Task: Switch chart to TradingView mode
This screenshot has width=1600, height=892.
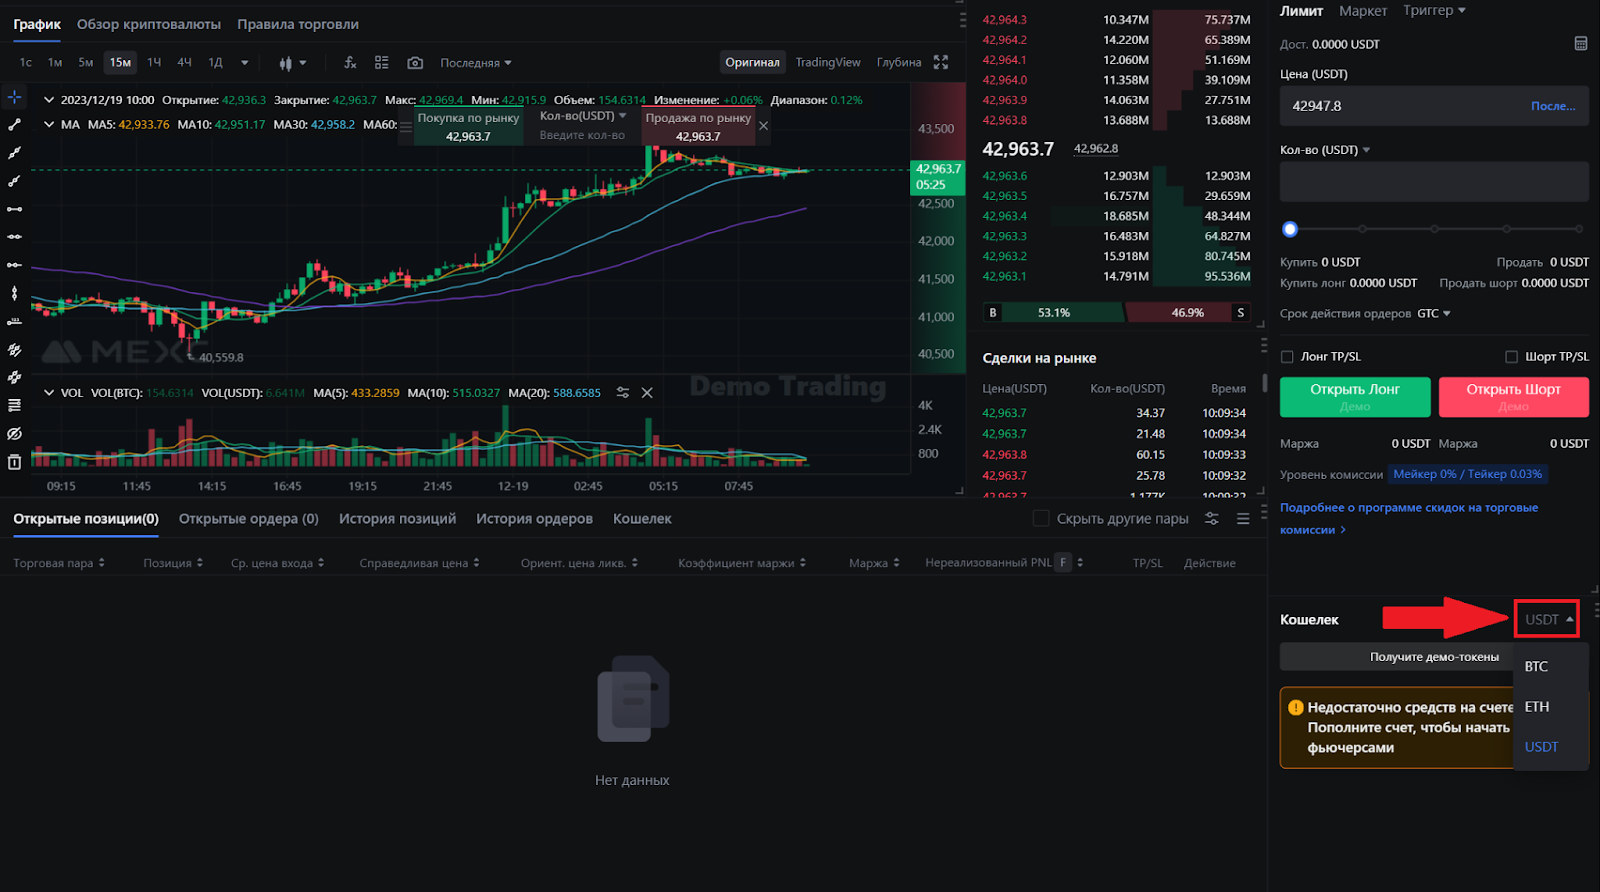Action: [x=828, y=62]
